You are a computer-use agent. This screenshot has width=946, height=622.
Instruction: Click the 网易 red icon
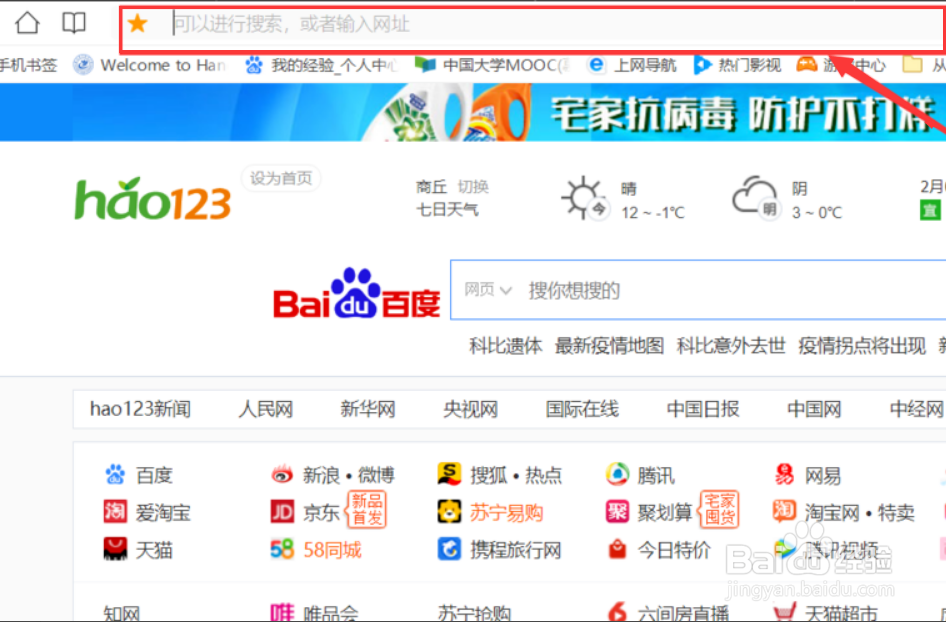pyautogui.click(x=784, y=474)
